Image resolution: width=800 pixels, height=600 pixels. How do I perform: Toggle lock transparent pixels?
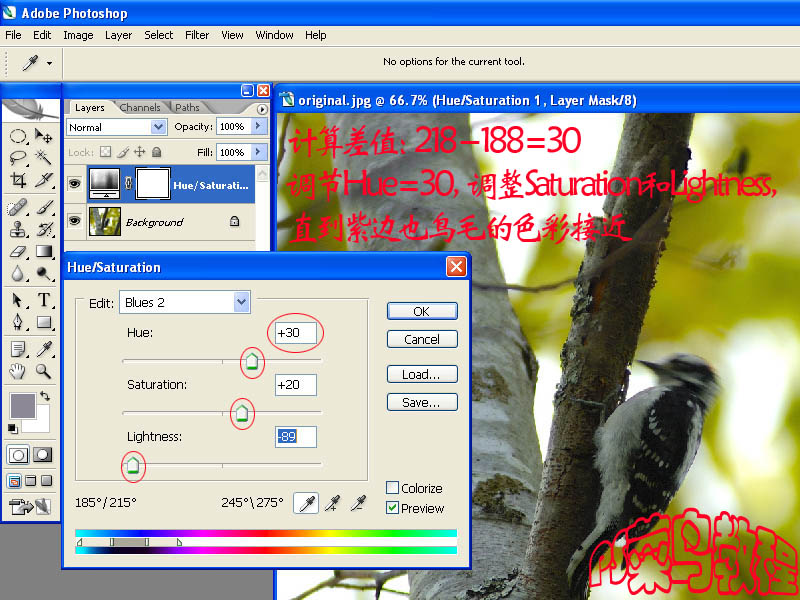point(105,152)
